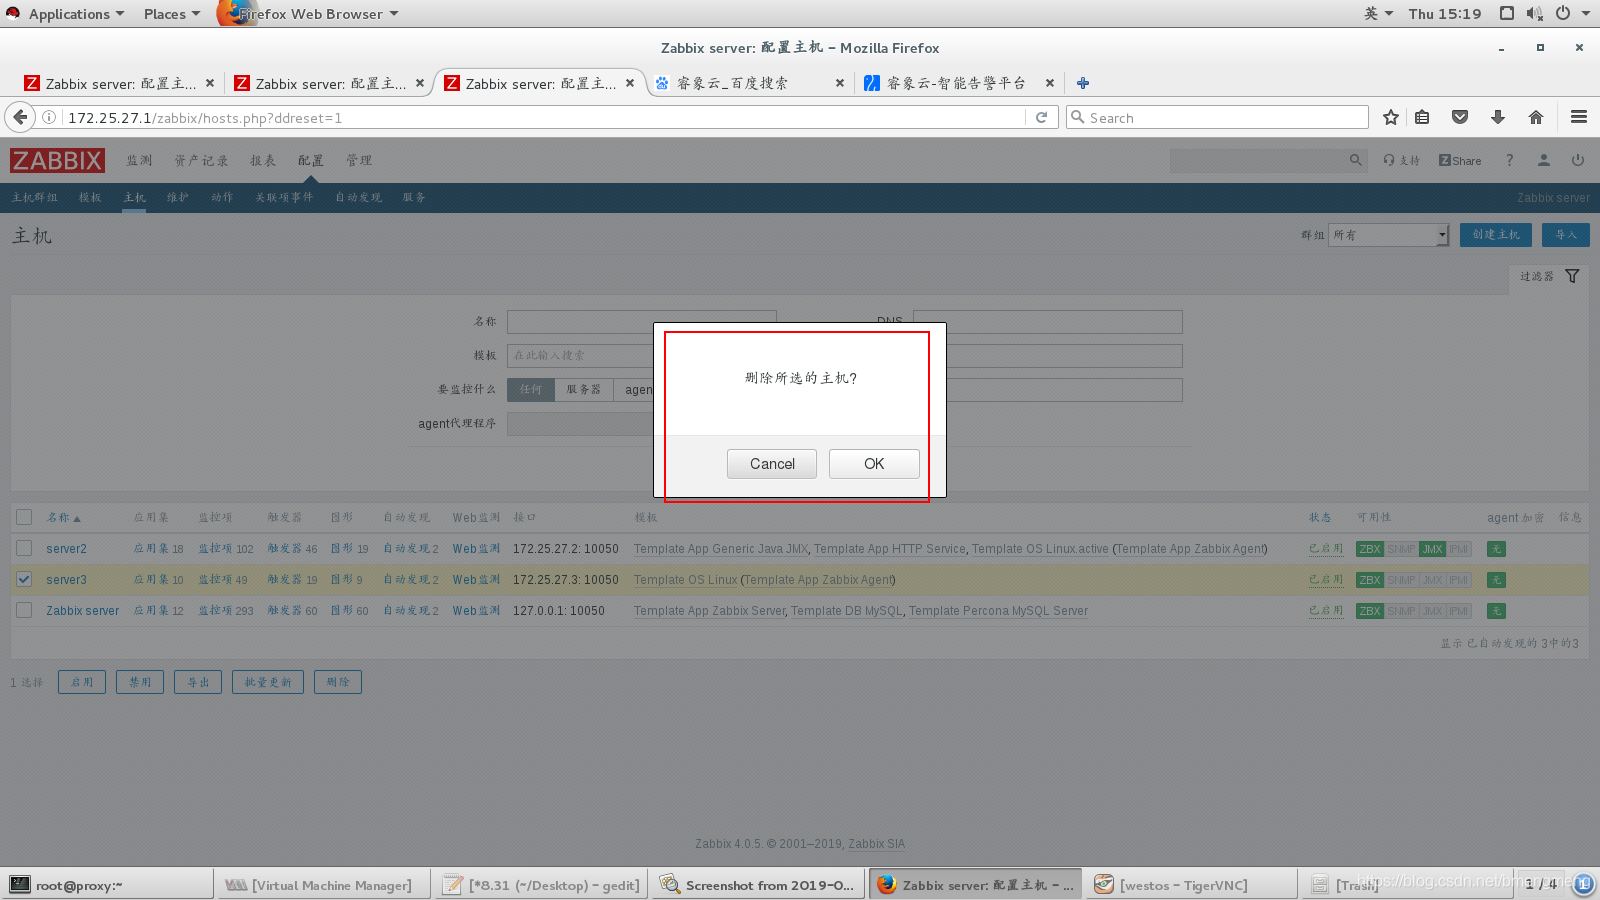Open the Places menu
Screen dimensions: 1600x900
[171, 14]
